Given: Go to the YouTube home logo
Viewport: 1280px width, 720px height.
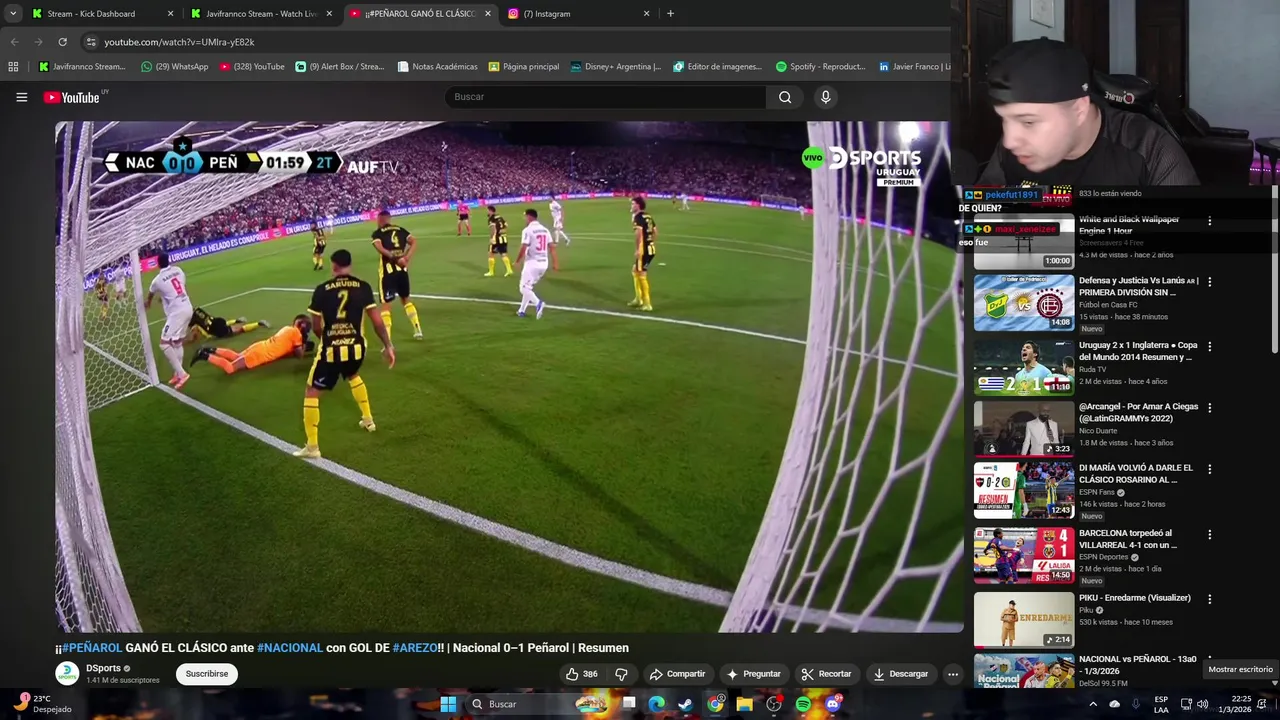Looking at the screenshot, I should (x=73, y=97).
